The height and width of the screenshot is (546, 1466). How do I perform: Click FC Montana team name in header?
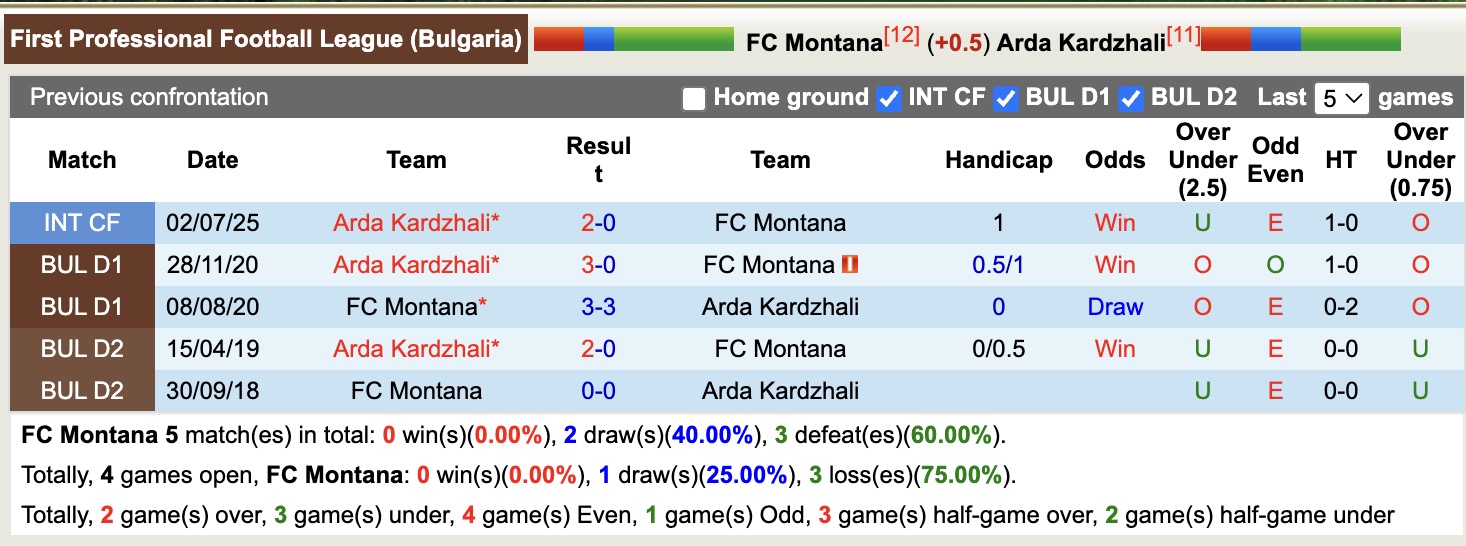click(x=814, y=43)
